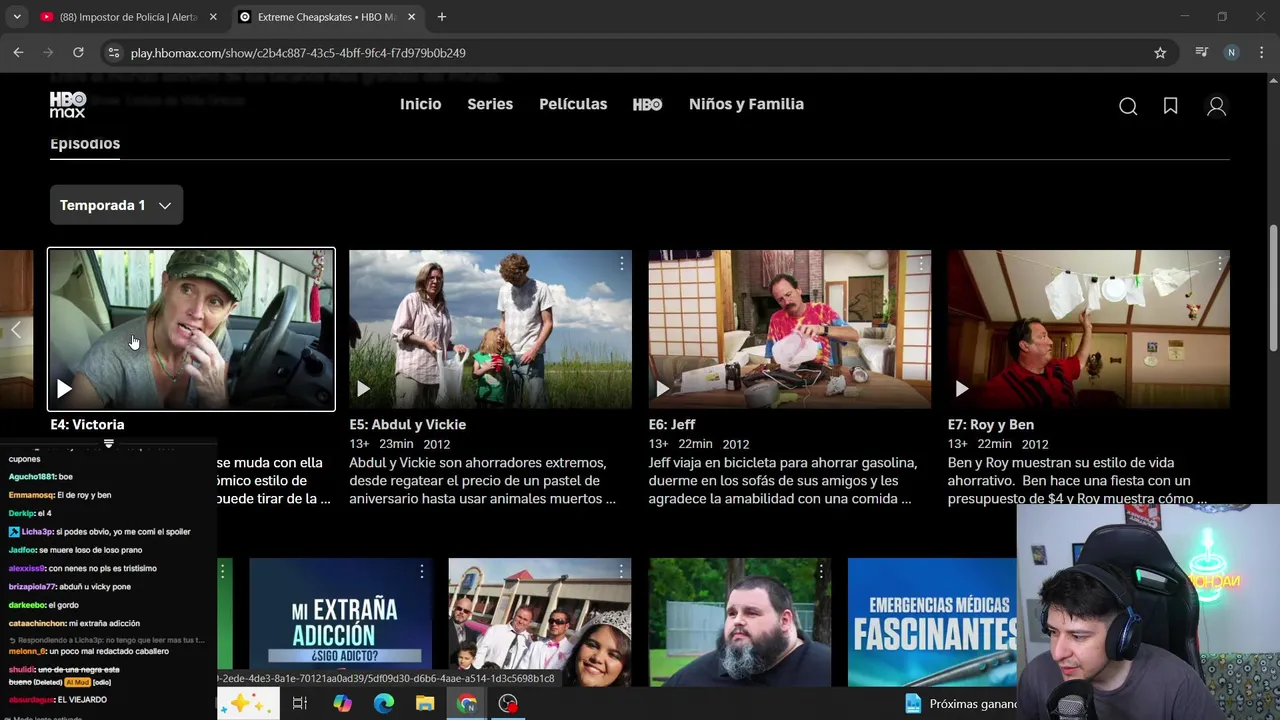1280x720 pixels.
Task: Click chat username Aguchc1881
Action: (31, 477)
